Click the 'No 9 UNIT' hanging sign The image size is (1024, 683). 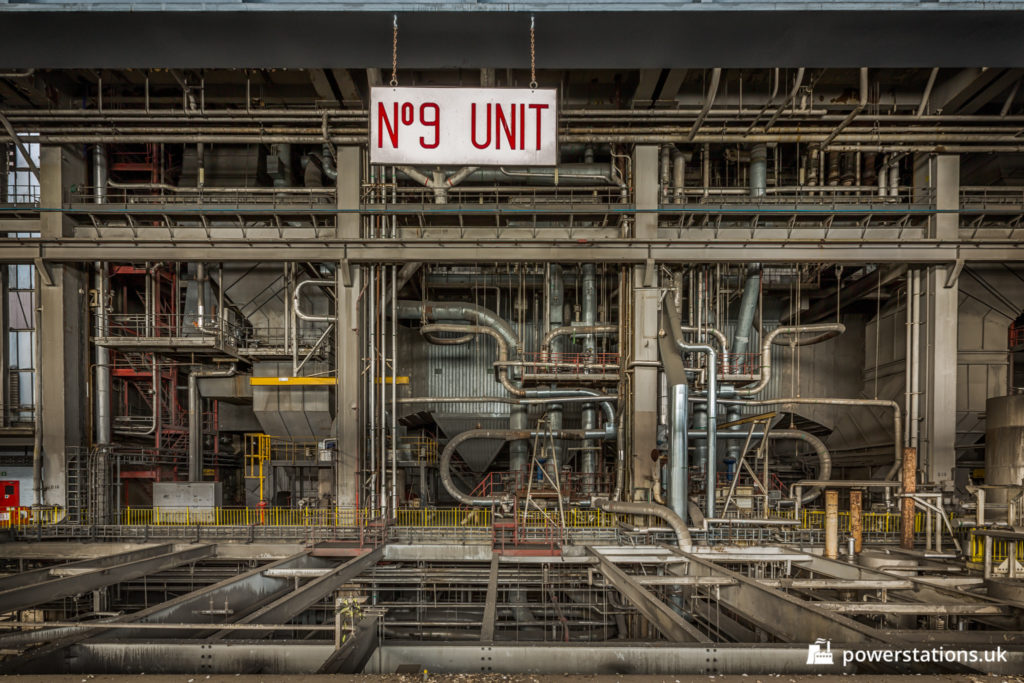[463, 126]
